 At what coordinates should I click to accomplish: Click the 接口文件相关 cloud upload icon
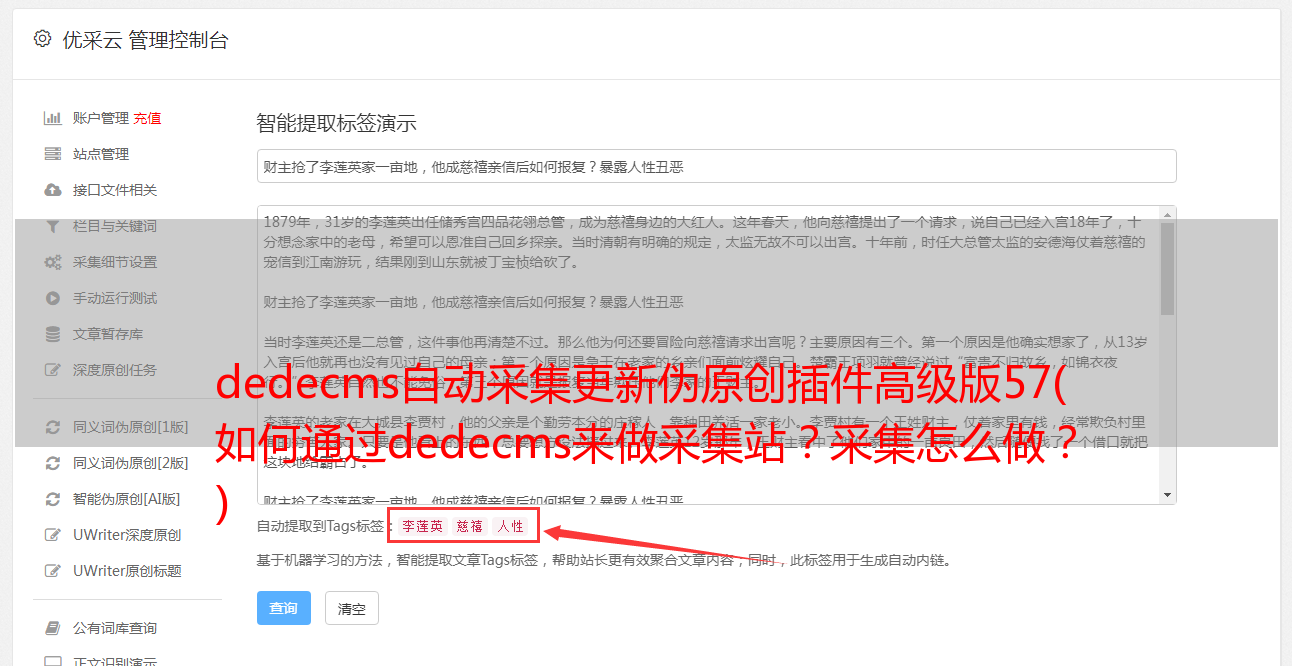(53, 190)
